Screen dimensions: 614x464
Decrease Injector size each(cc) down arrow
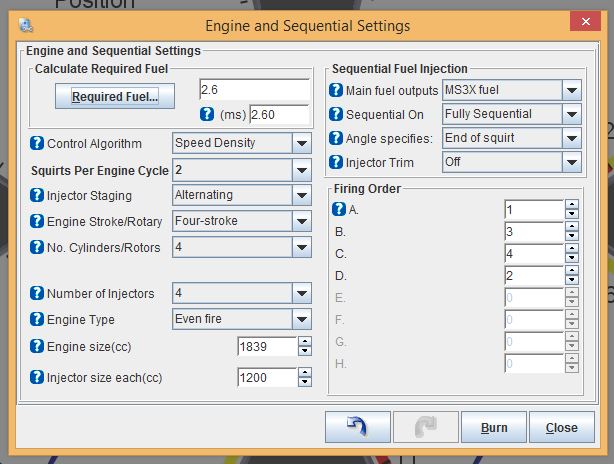coord(305,382)
